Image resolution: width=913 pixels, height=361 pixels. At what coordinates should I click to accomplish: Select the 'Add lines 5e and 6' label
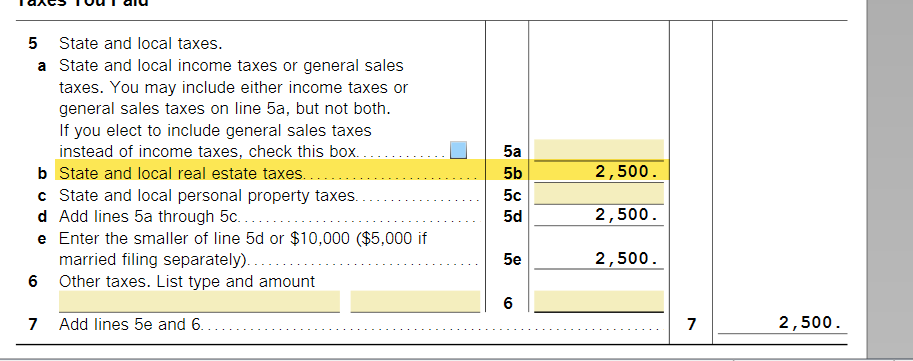(x=130, y=324)
